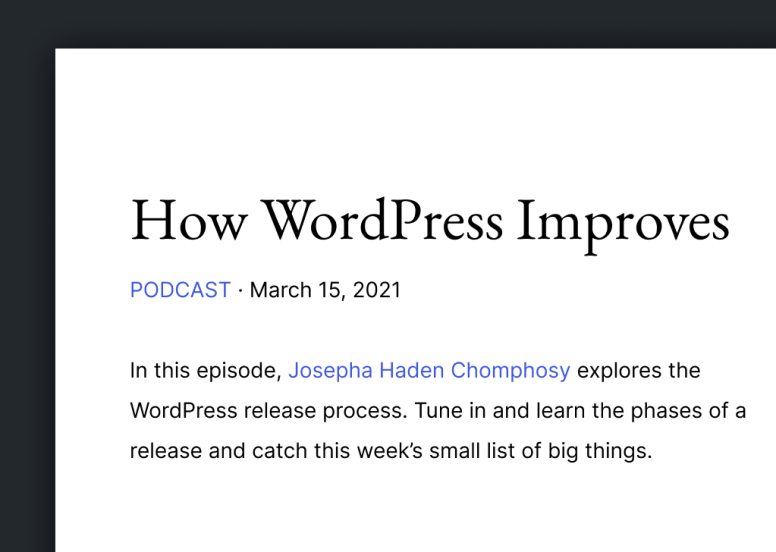Open the Josepha Haden Chomphosy link

[x=429, y=371]
